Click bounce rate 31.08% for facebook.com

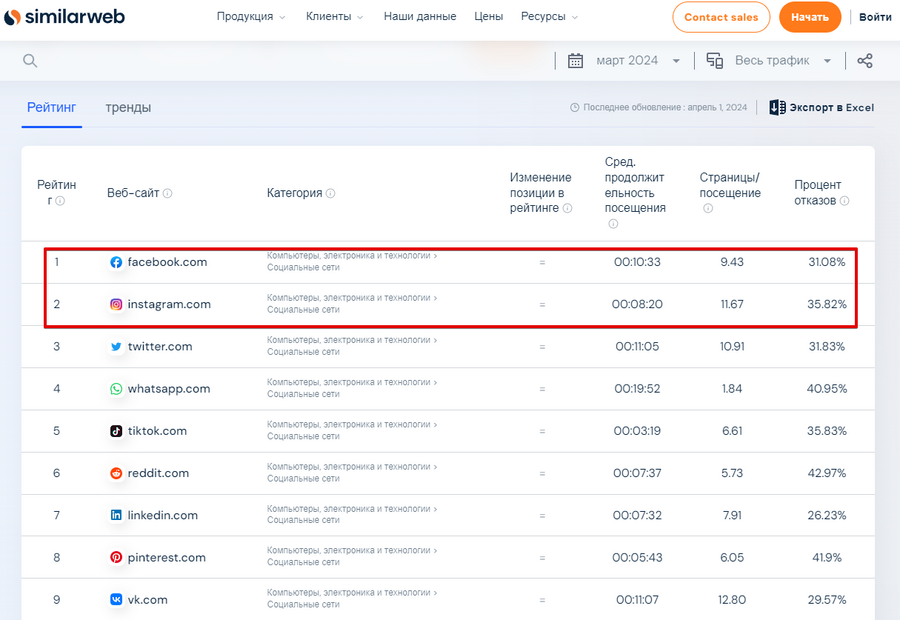[827, 262]
